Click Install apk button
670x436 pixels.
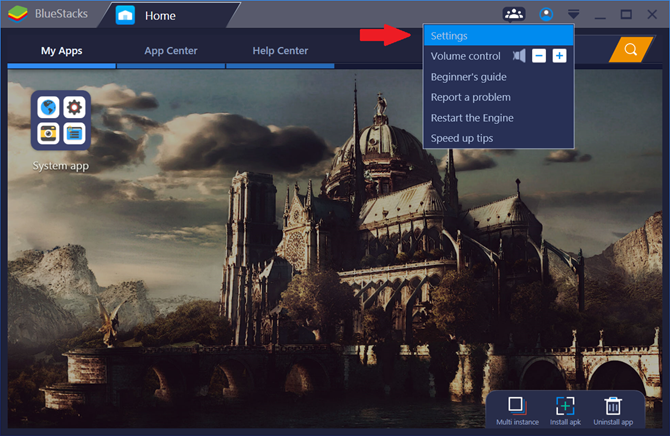565,411
